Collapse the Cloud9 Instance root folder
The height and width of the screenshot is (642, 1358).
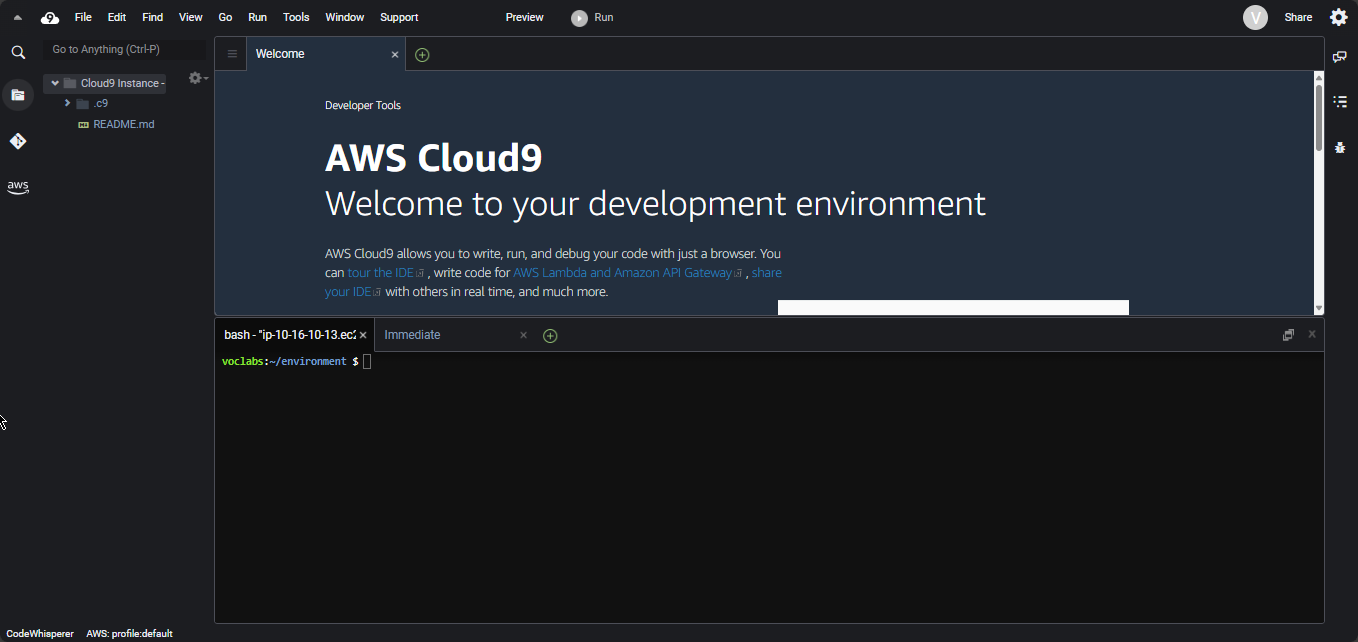(55, 83)
